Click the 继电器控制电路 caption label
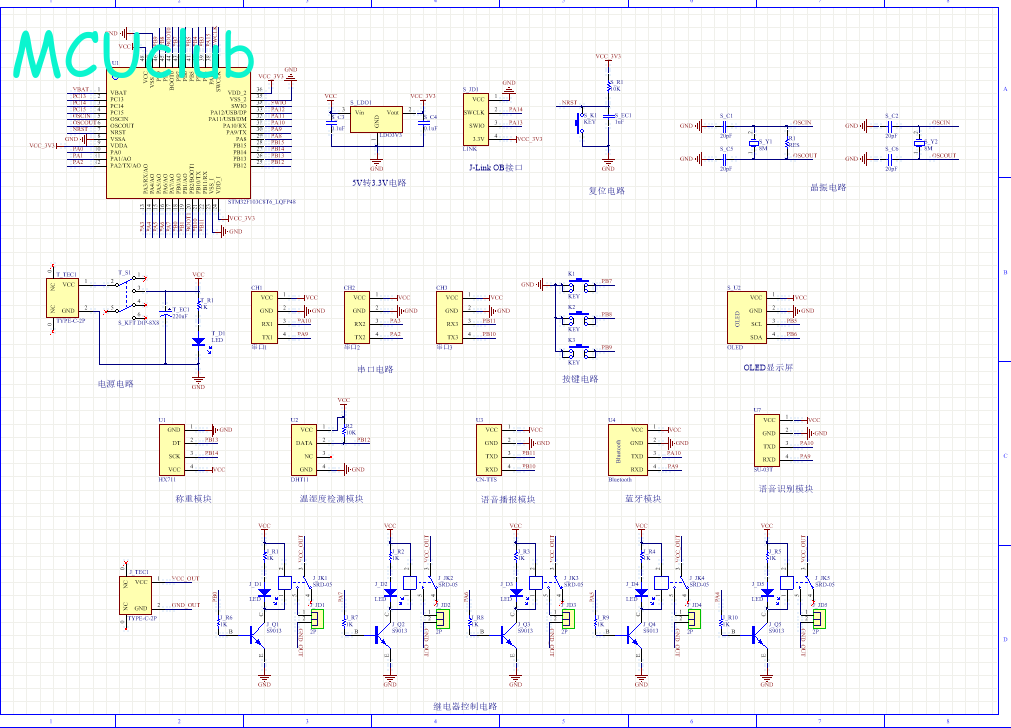The image size is (1011, 728). (465, 706)
